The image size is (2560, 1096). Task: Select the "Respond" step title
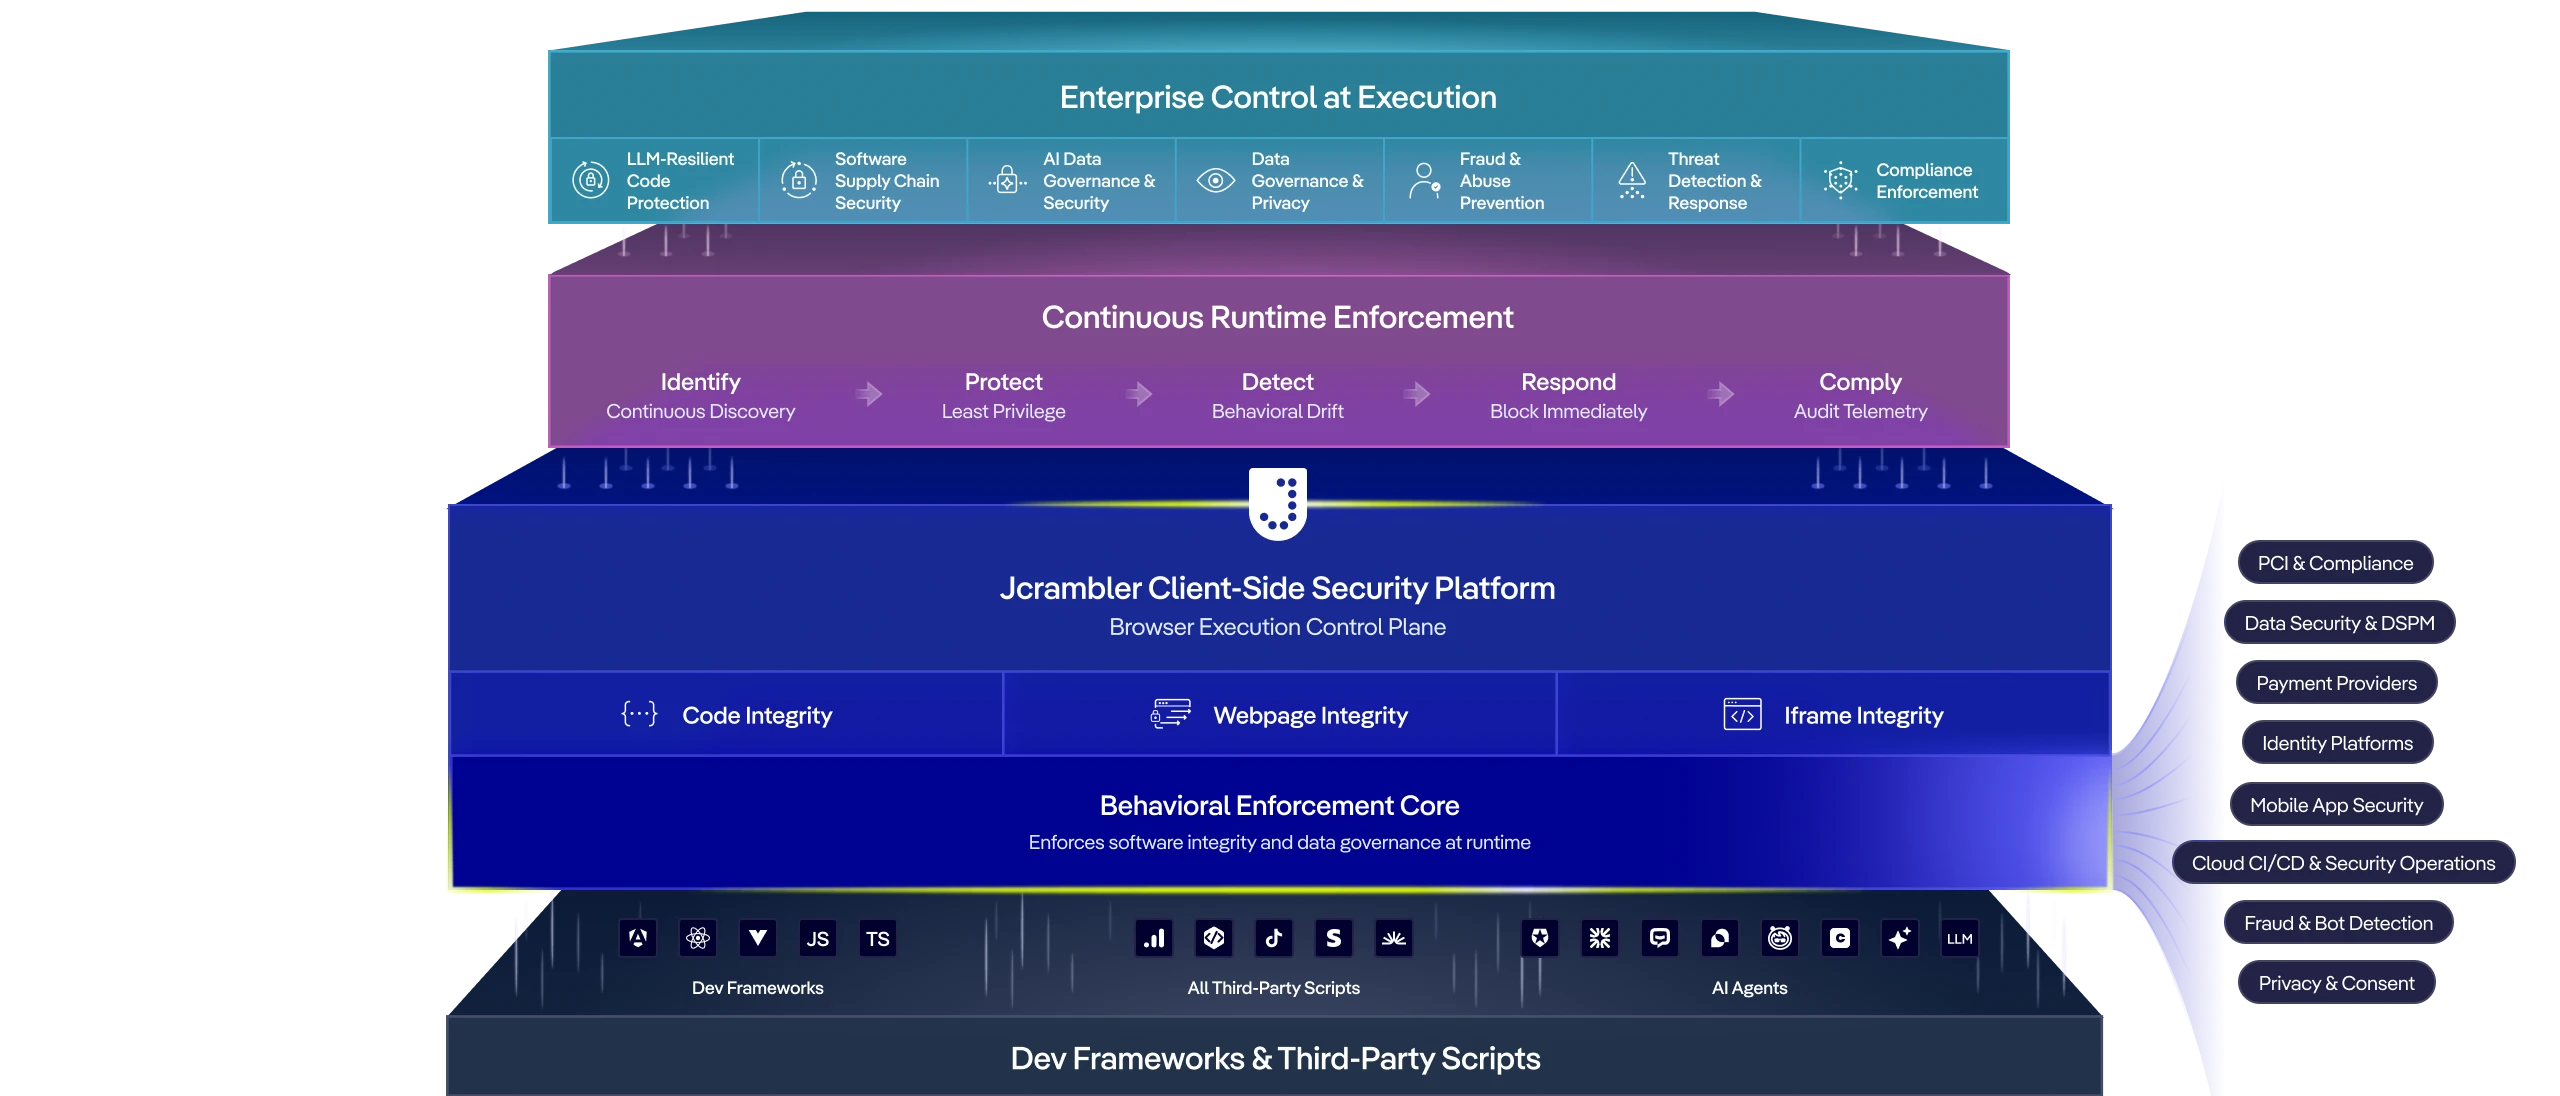click(x=1568, y=382)
